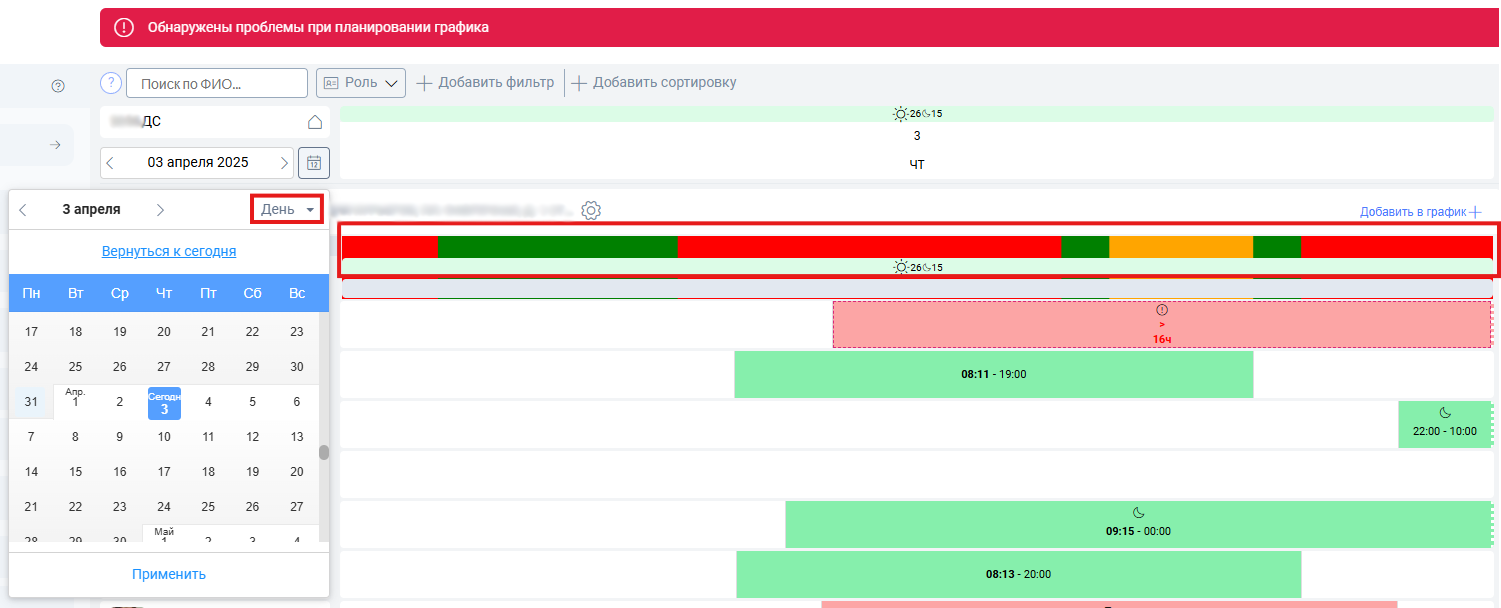1501x608 pixels.
Task: Click the warning icon on the >16ч shift
Action: click(1161, 310)
